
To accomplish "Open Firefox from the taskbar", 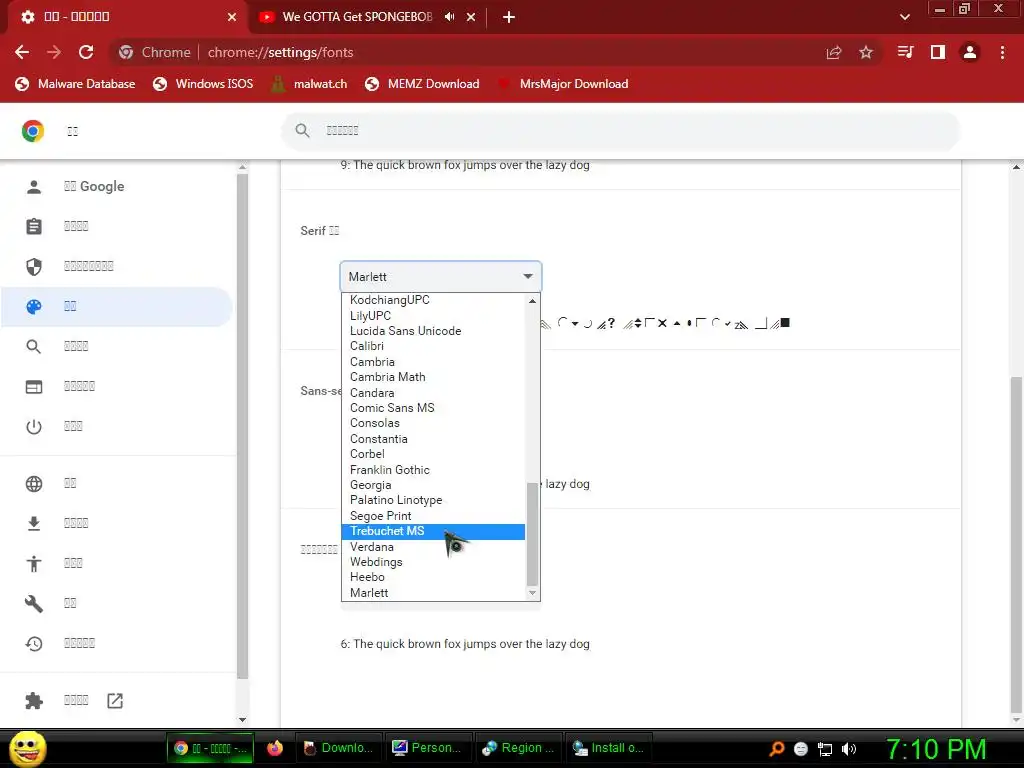I will click(x=275, y=748).
